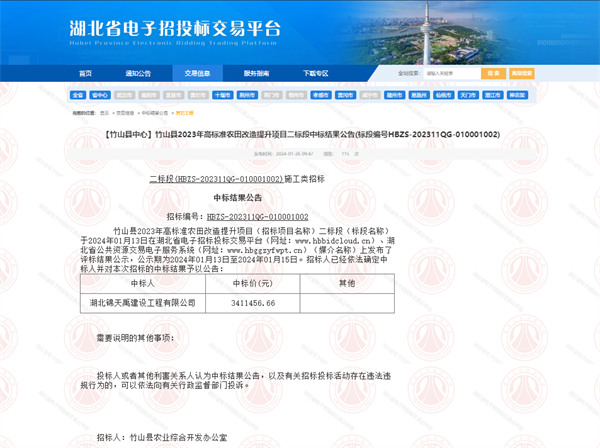The width and height of the screenshot is (600, 448).
Task: Open the 服务指南 navigation tab
Action: [x=256, y=74]
